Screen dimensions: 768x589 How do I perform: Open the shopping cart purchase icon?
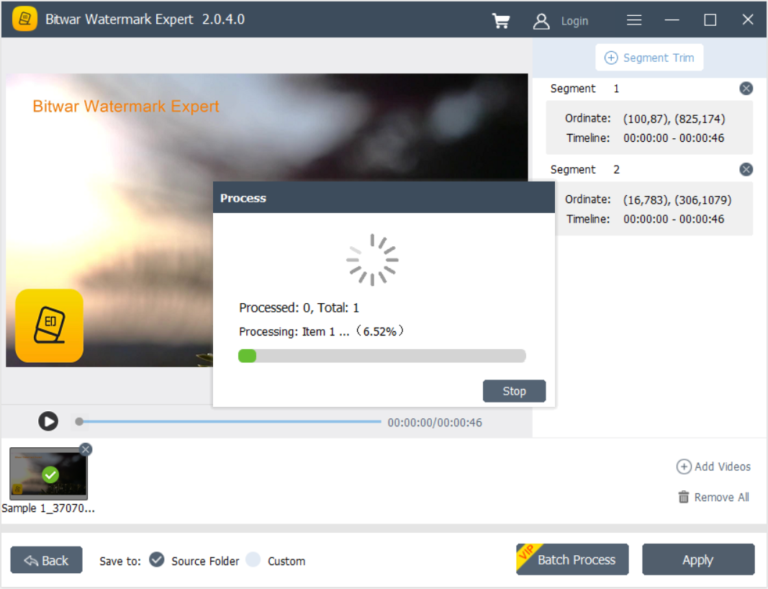tap(501, 21)
